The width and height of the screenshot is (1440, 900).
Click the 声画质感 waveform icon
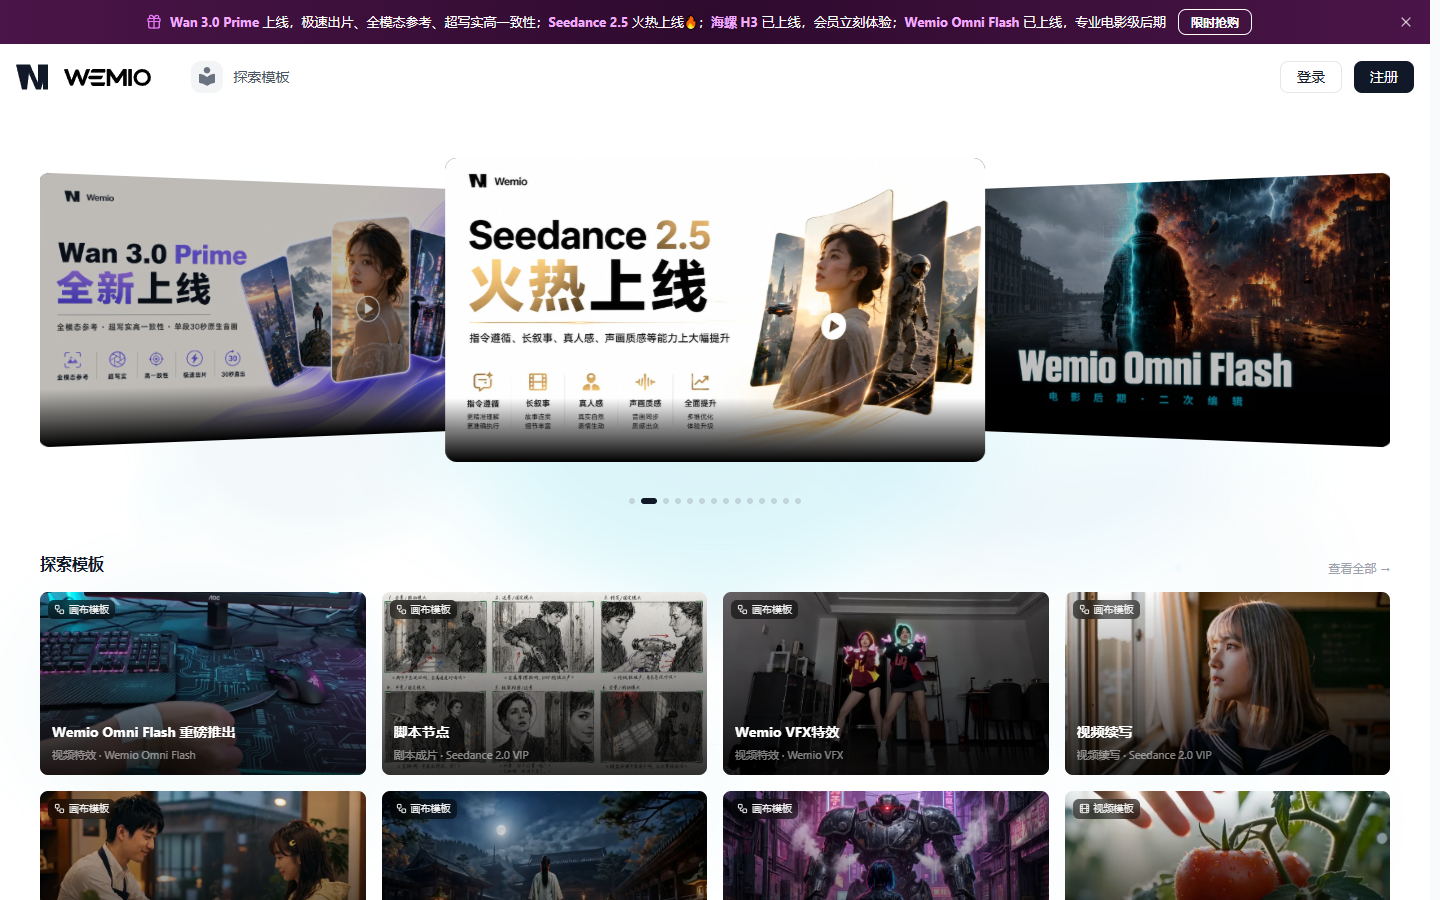tap(645, 381)
